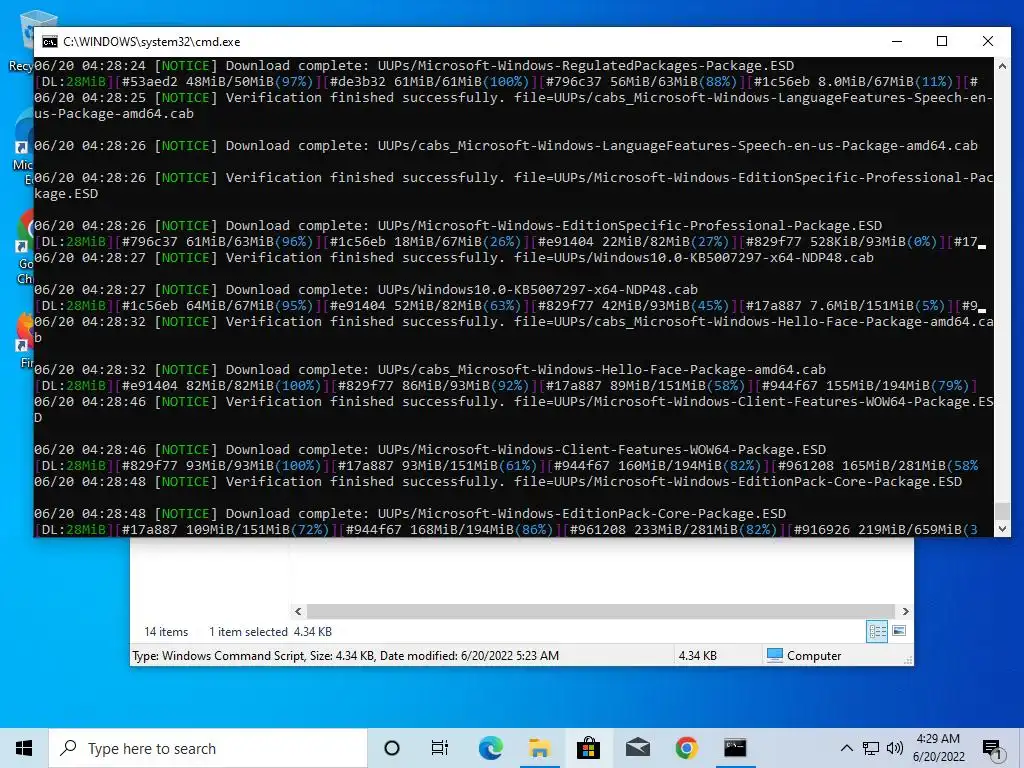Click the Computer entry in Explorer status bar
The image size is (1024, 768).
804,656
